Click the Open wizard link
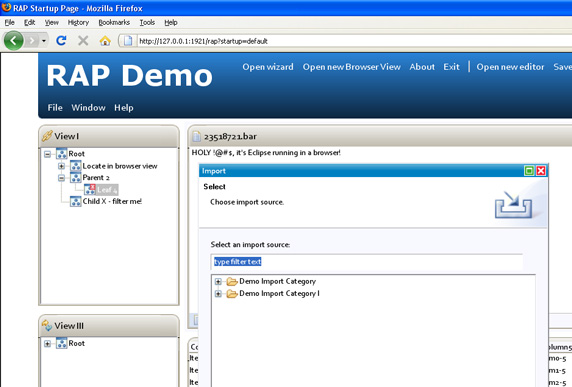Viewport: 572px width, 387px height. [268, 67]
